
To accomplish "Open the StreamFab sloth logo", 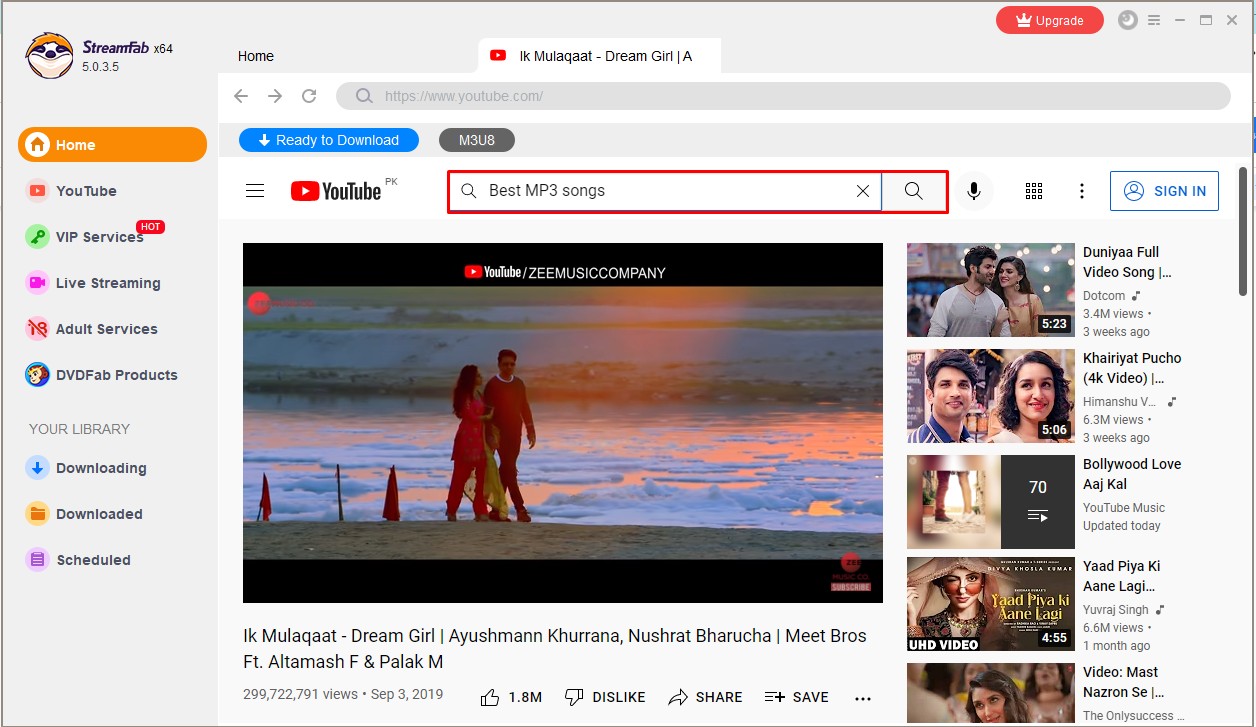I will 49,55.
